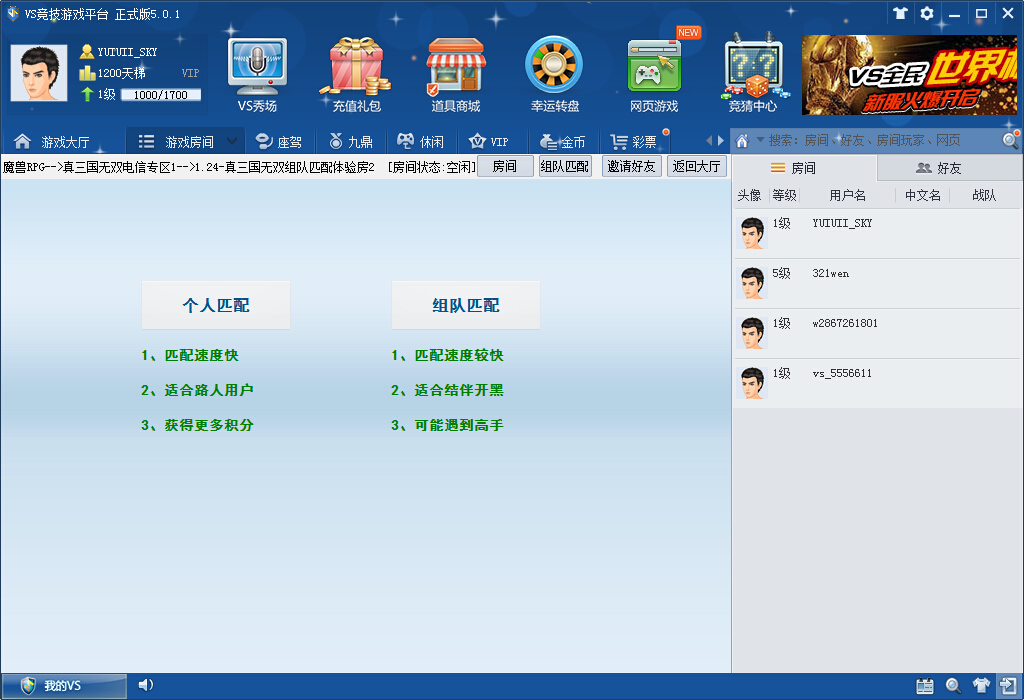This screenshot has width=1024, height=700.
Task: Click the home icon beside search box
Action: [x=742, y=140]
